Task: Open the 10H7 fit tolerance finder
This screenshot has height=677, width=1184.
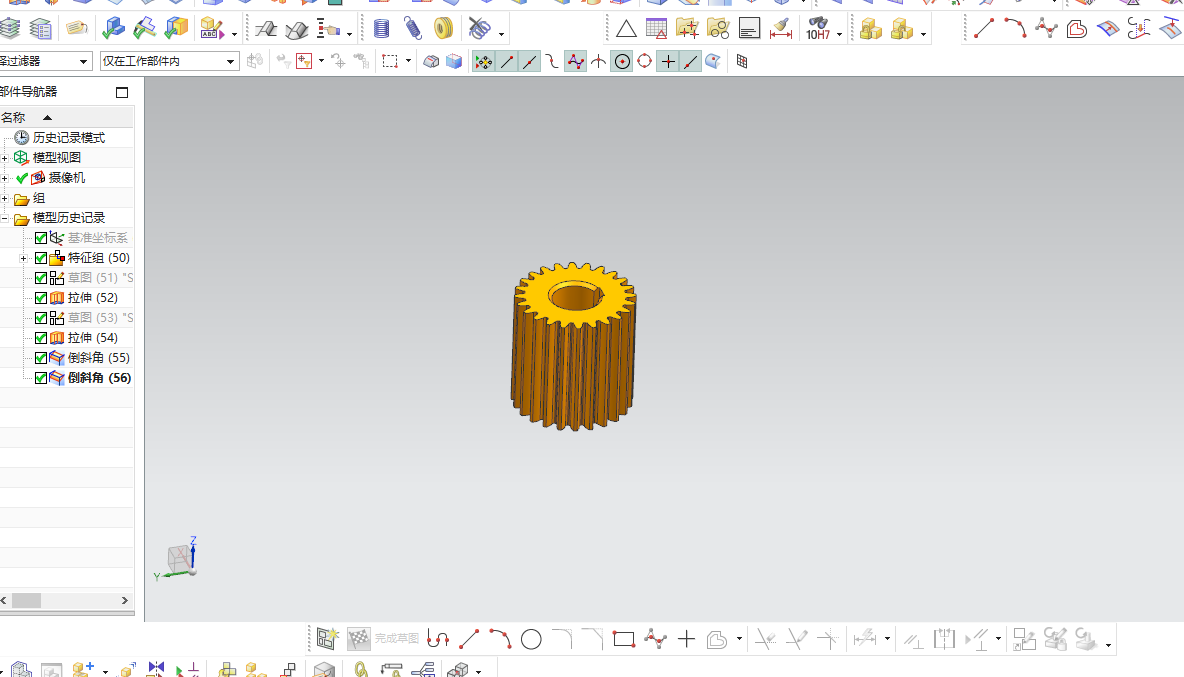Action: [x=818, y=29]
